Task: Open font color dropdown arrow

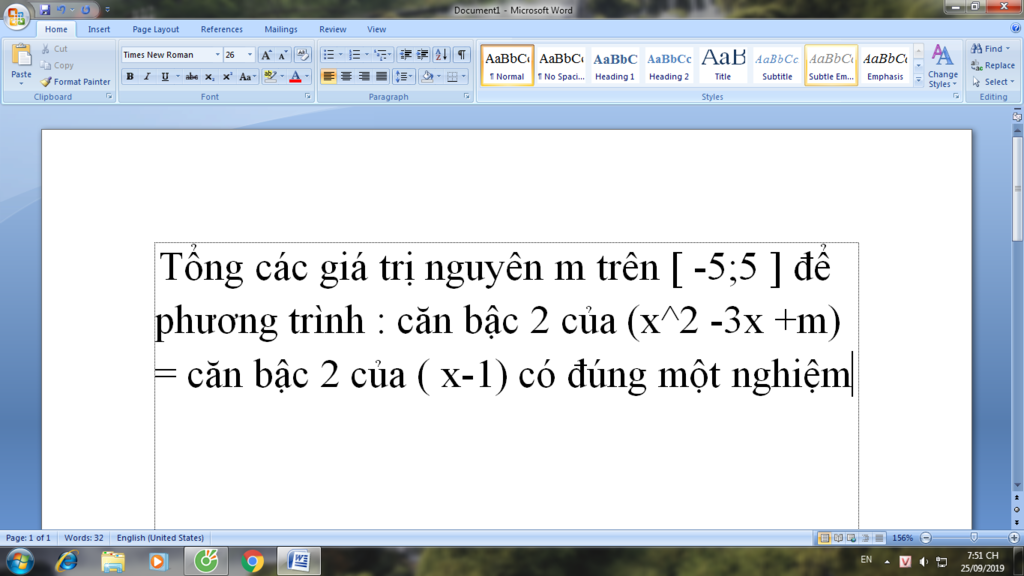Action: coord(307,76)
